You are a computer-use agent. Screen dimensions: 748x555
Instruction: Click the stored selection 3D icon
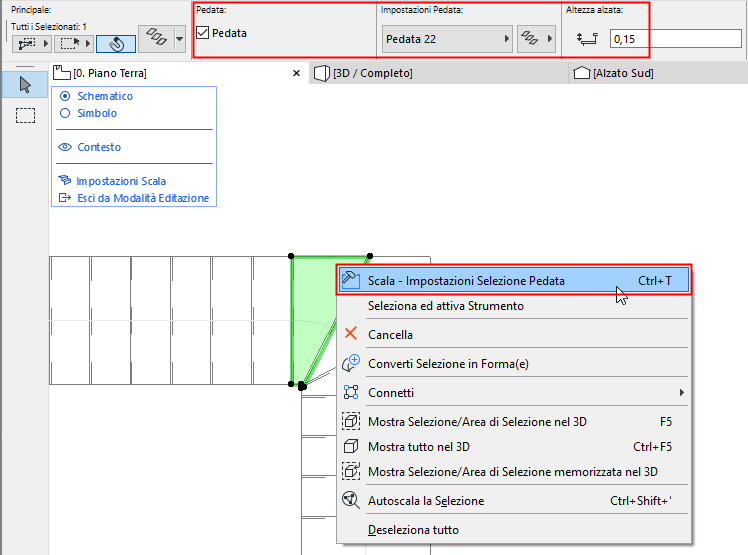tap(351, 471)
